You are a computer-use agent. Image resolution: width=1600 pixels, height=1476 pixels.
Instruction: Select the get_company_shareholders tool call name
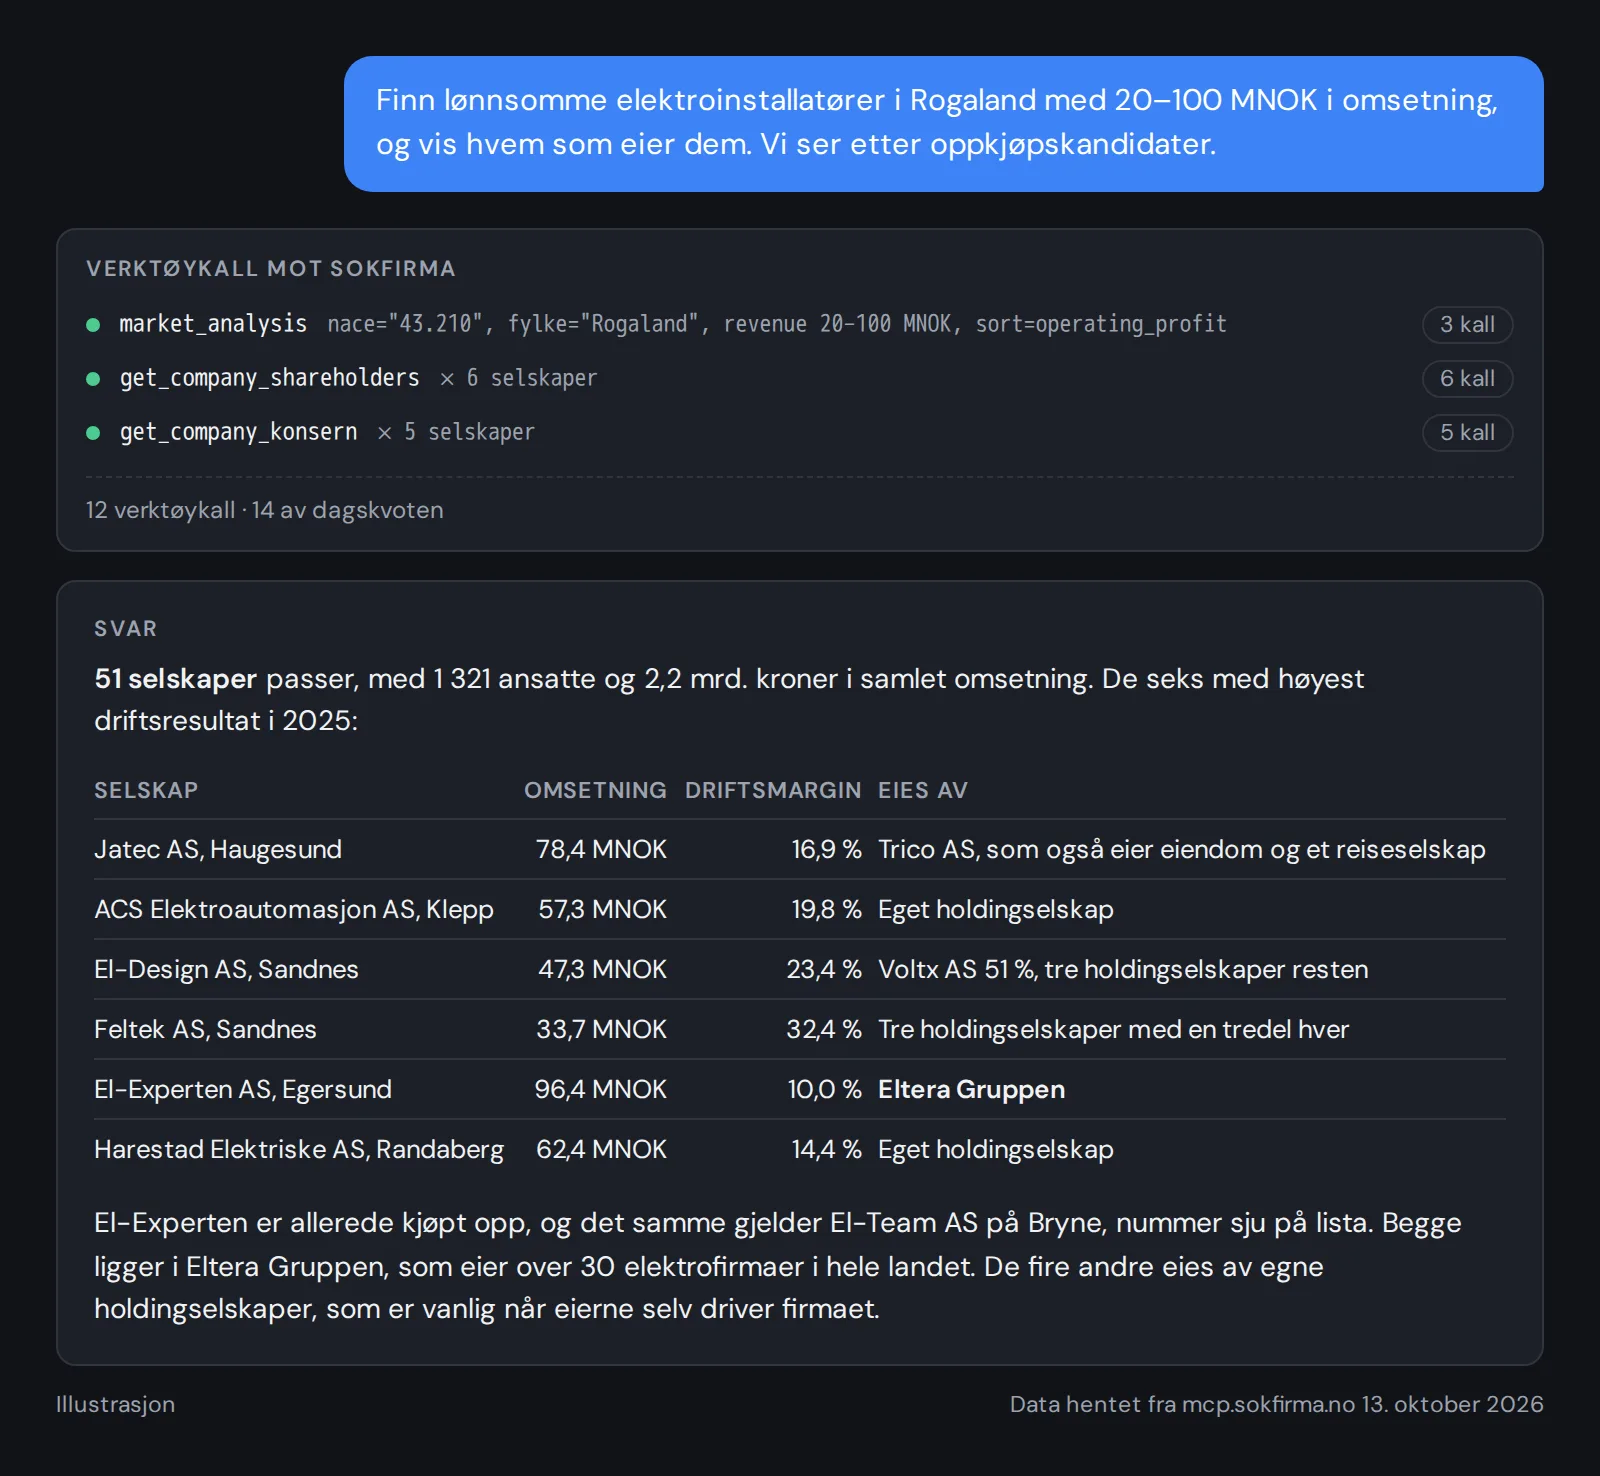(270, 378)
